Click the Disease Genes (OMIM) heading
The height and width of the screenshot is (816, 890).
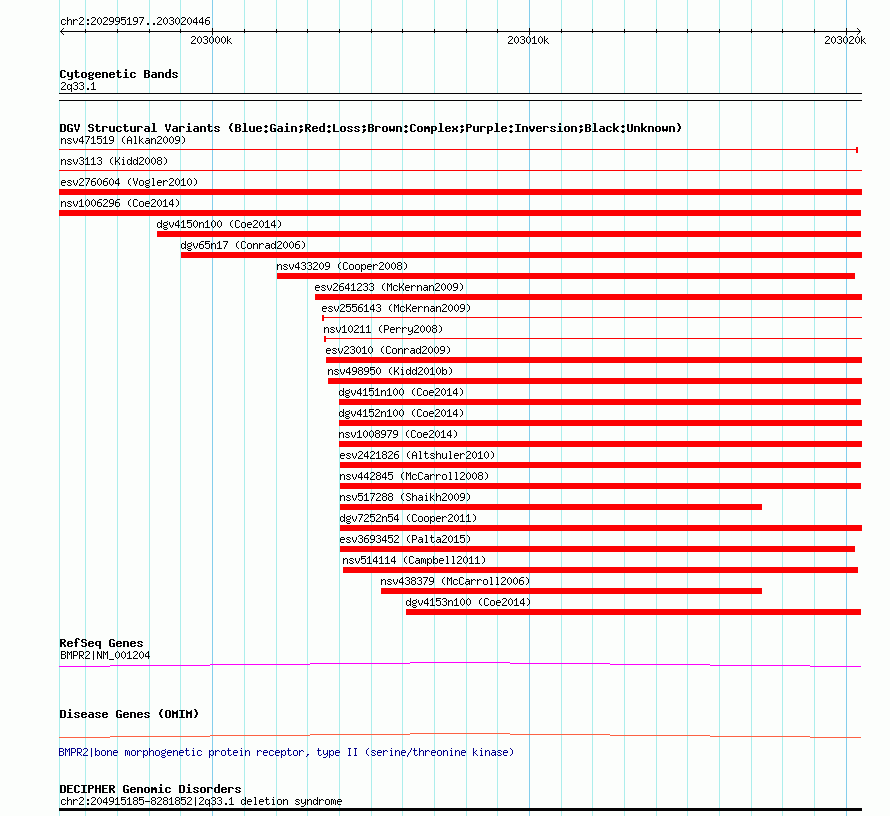pos(129,714)
